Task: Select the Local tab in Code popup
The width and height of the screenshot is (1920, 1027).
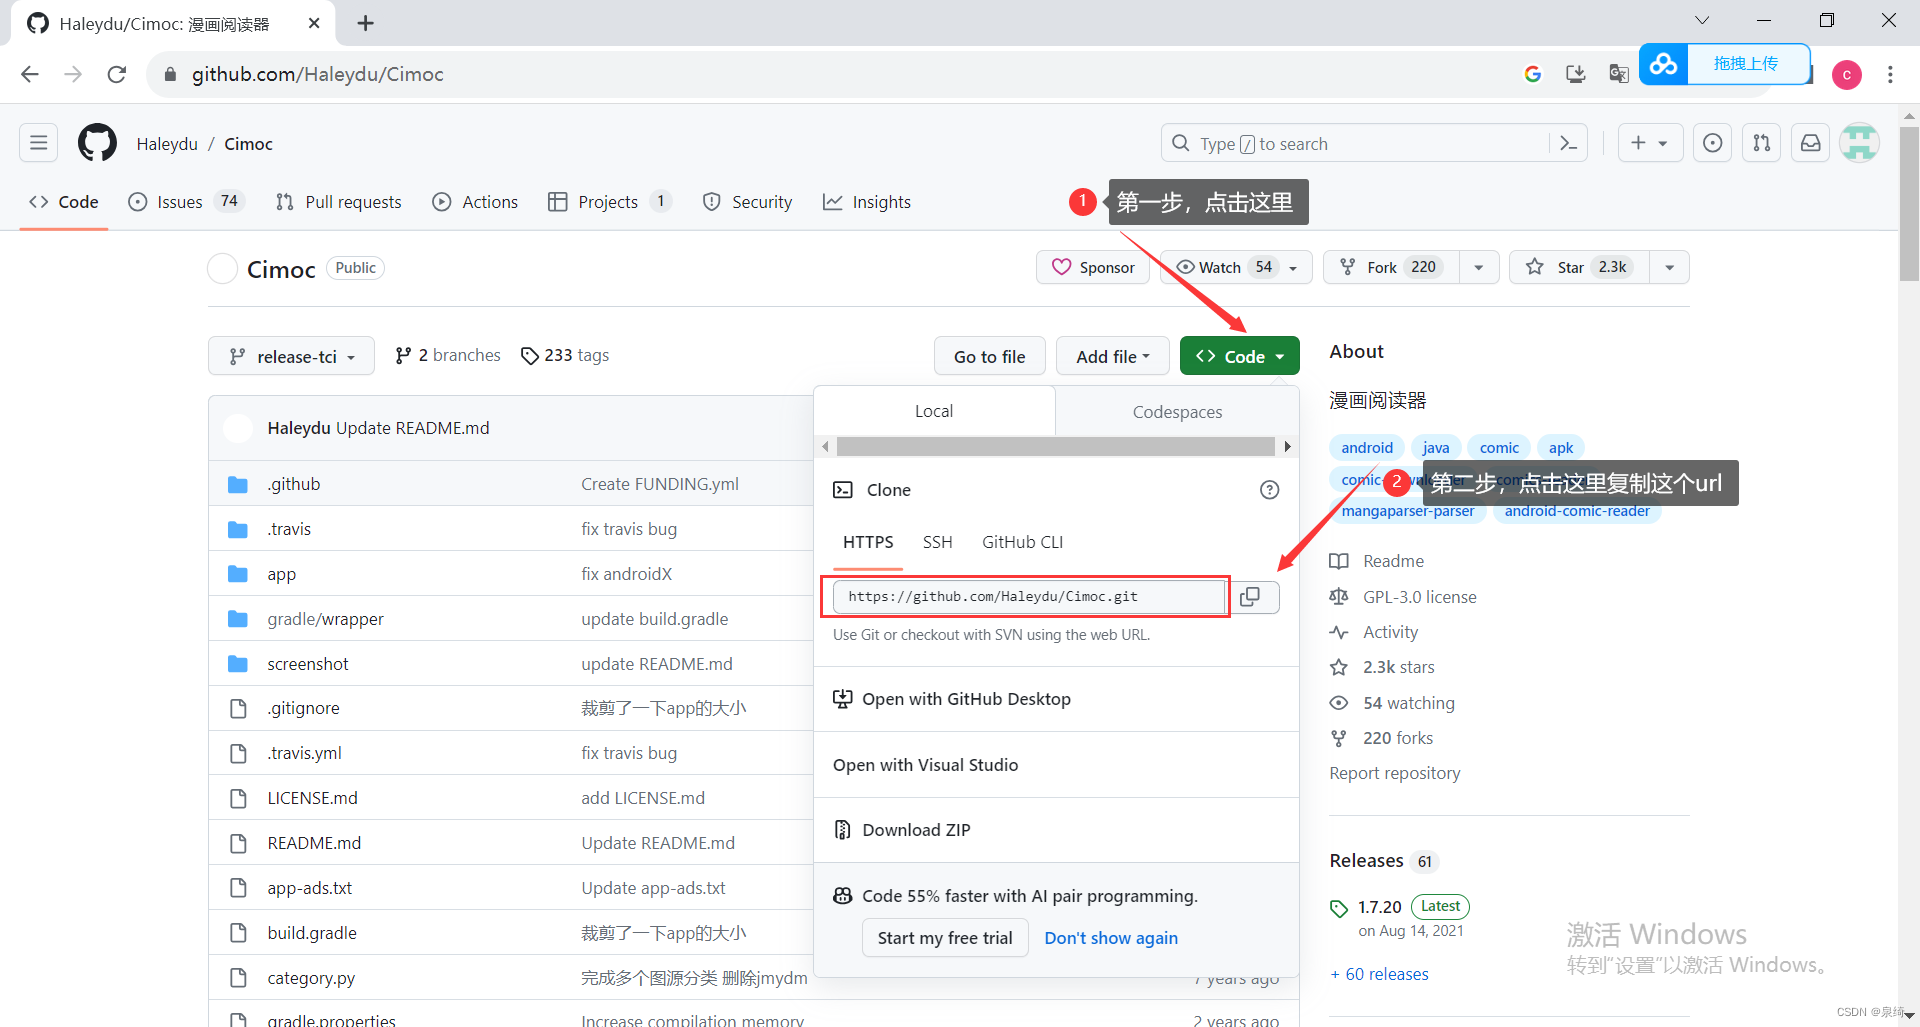Action: coord(934,411)
